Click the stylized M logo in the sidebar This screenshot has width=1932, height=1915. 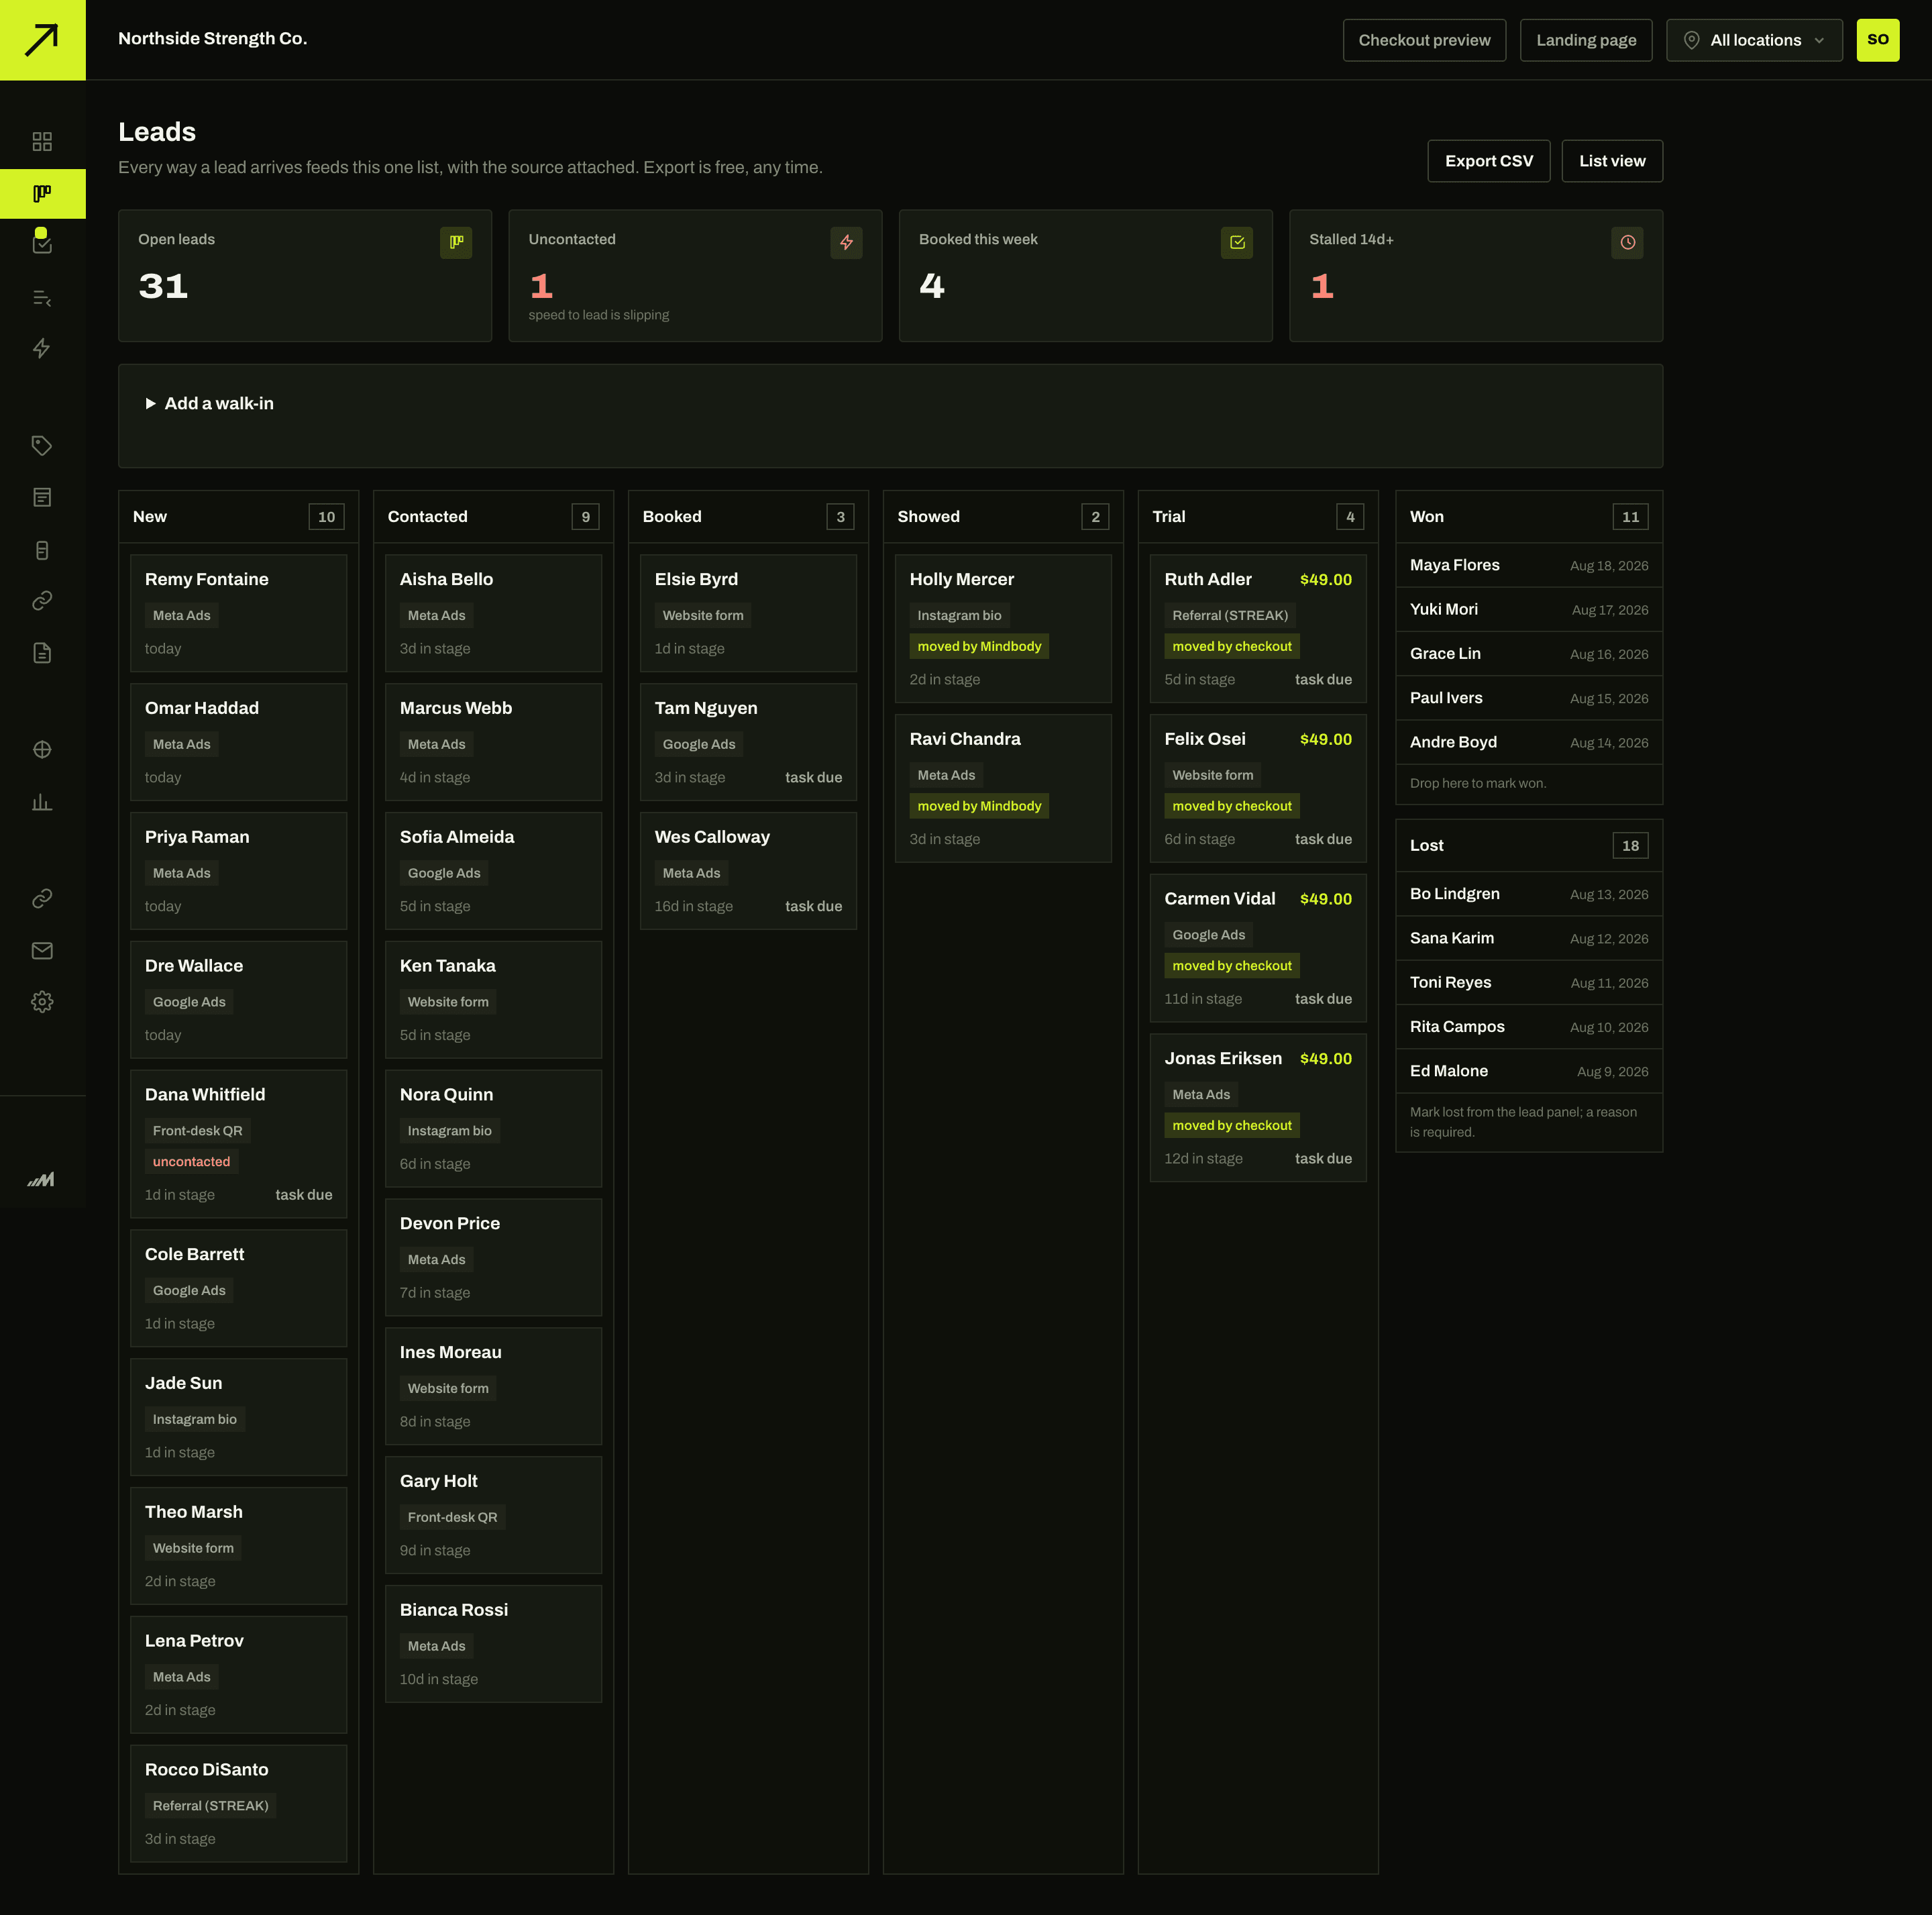pyautogui.click(x=42, y=1179)
